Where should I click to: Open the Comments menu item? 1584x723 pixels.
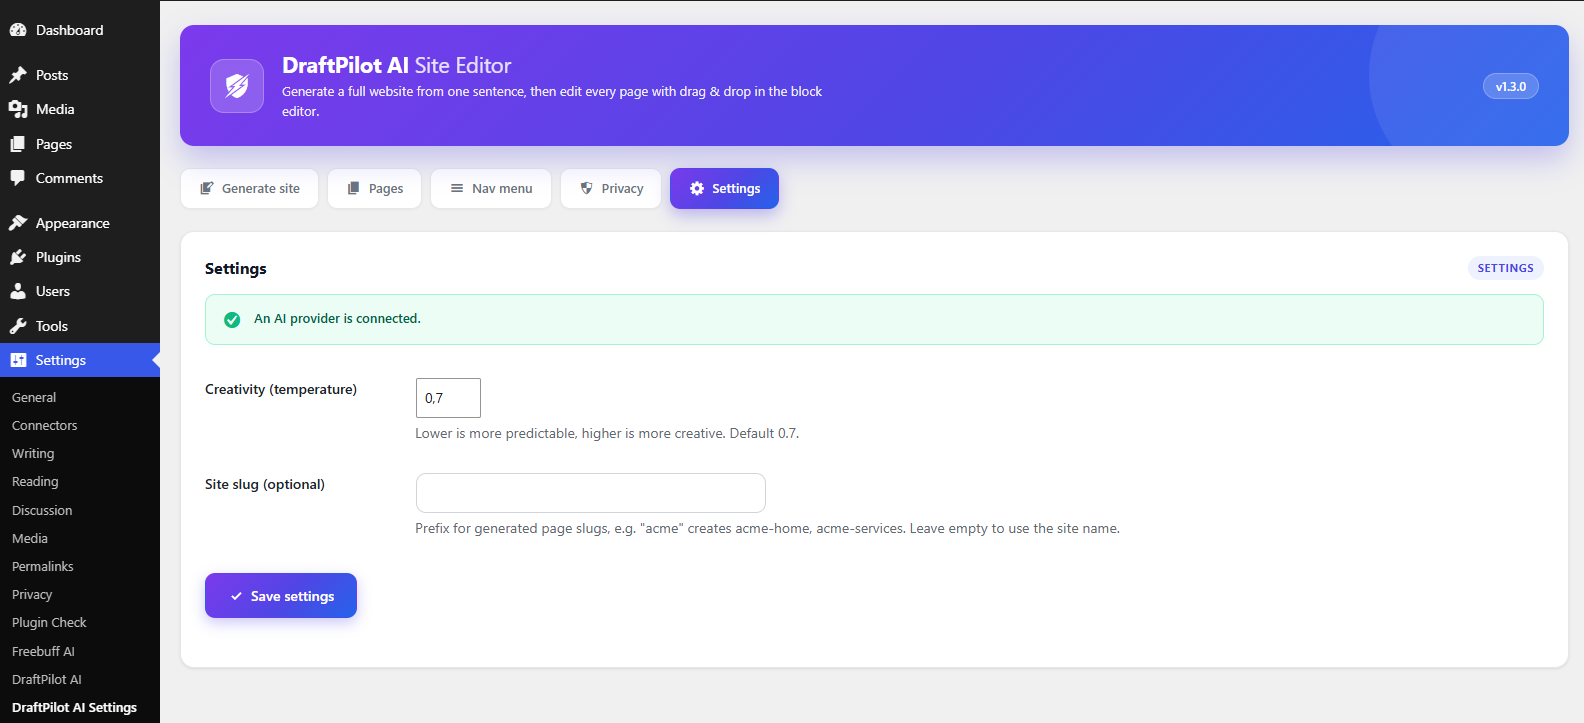[x=80, y=178]
